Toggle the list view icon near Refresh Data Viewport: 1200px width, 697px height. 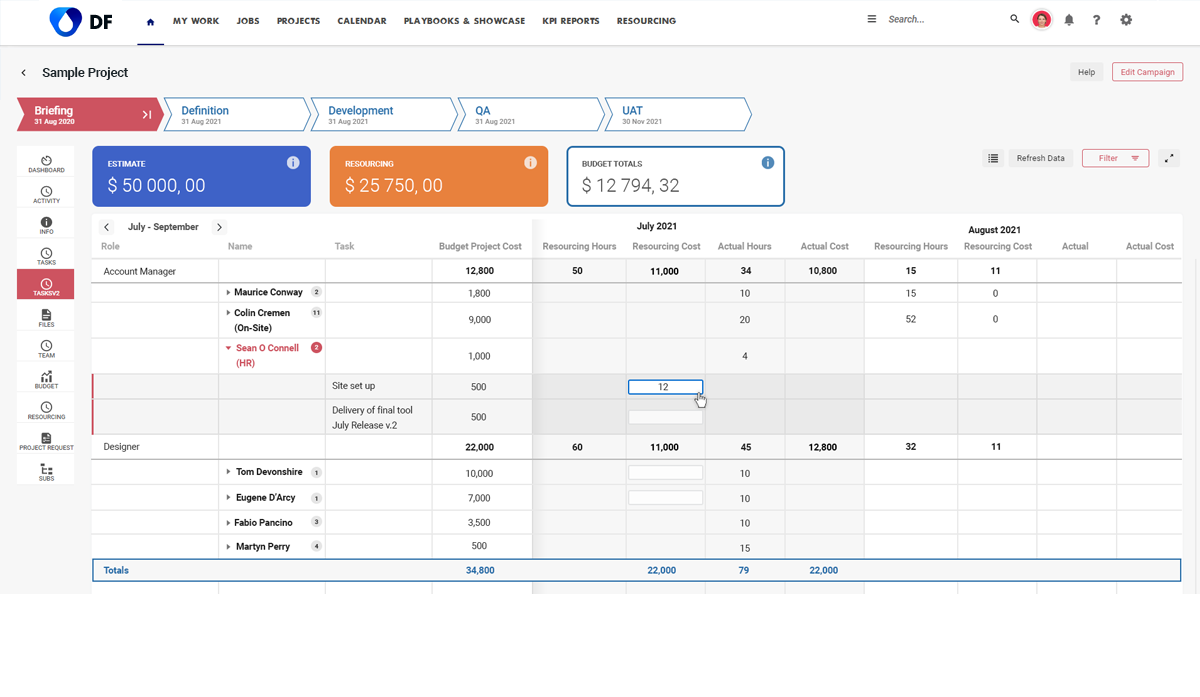coord(992,157)
